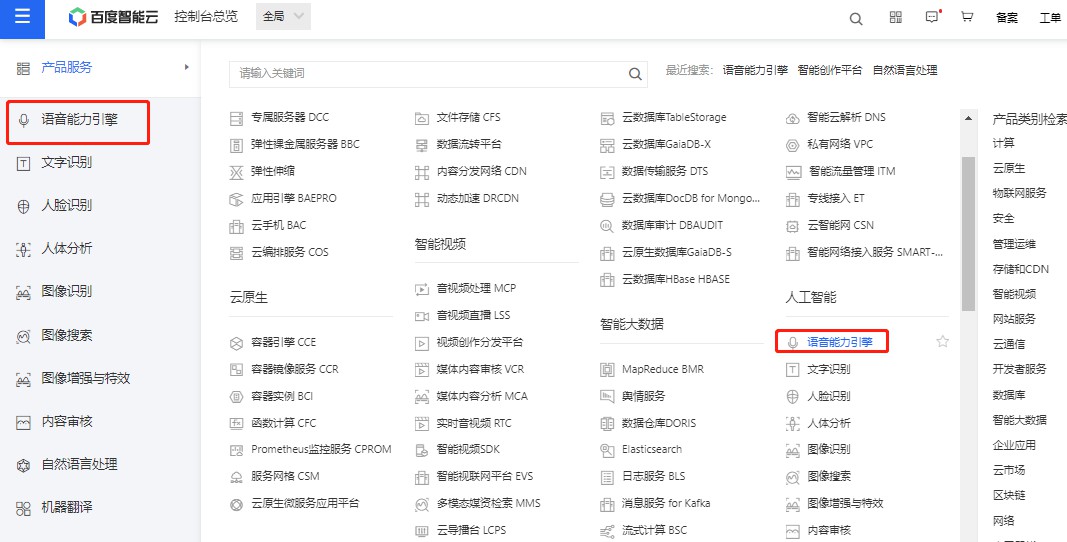Click the icon beside 函数计算 CFC

coord(236,424)
